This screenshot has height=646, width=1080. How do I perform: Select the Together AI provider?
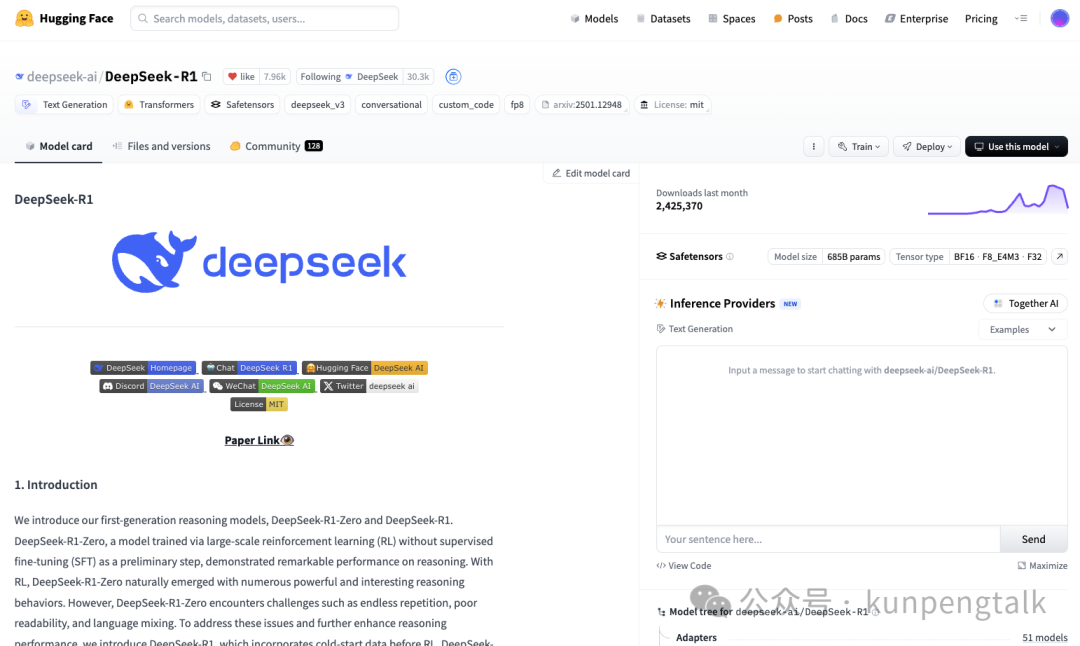coord(1025,304)
